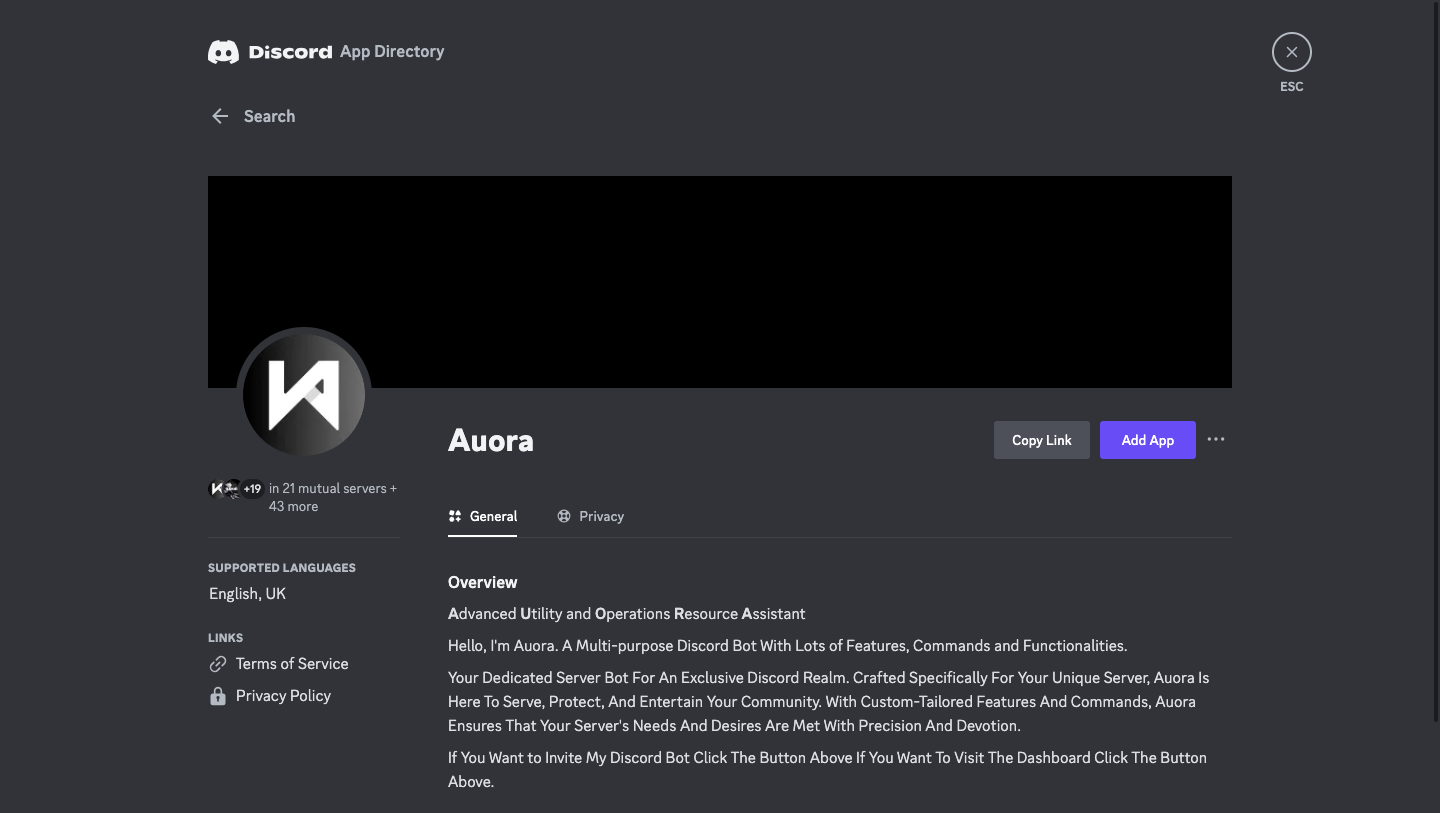The width and height of the screenshot is (1440, 813).
Task: Click Auora's circular bot avatar
Action: [304, 392]
